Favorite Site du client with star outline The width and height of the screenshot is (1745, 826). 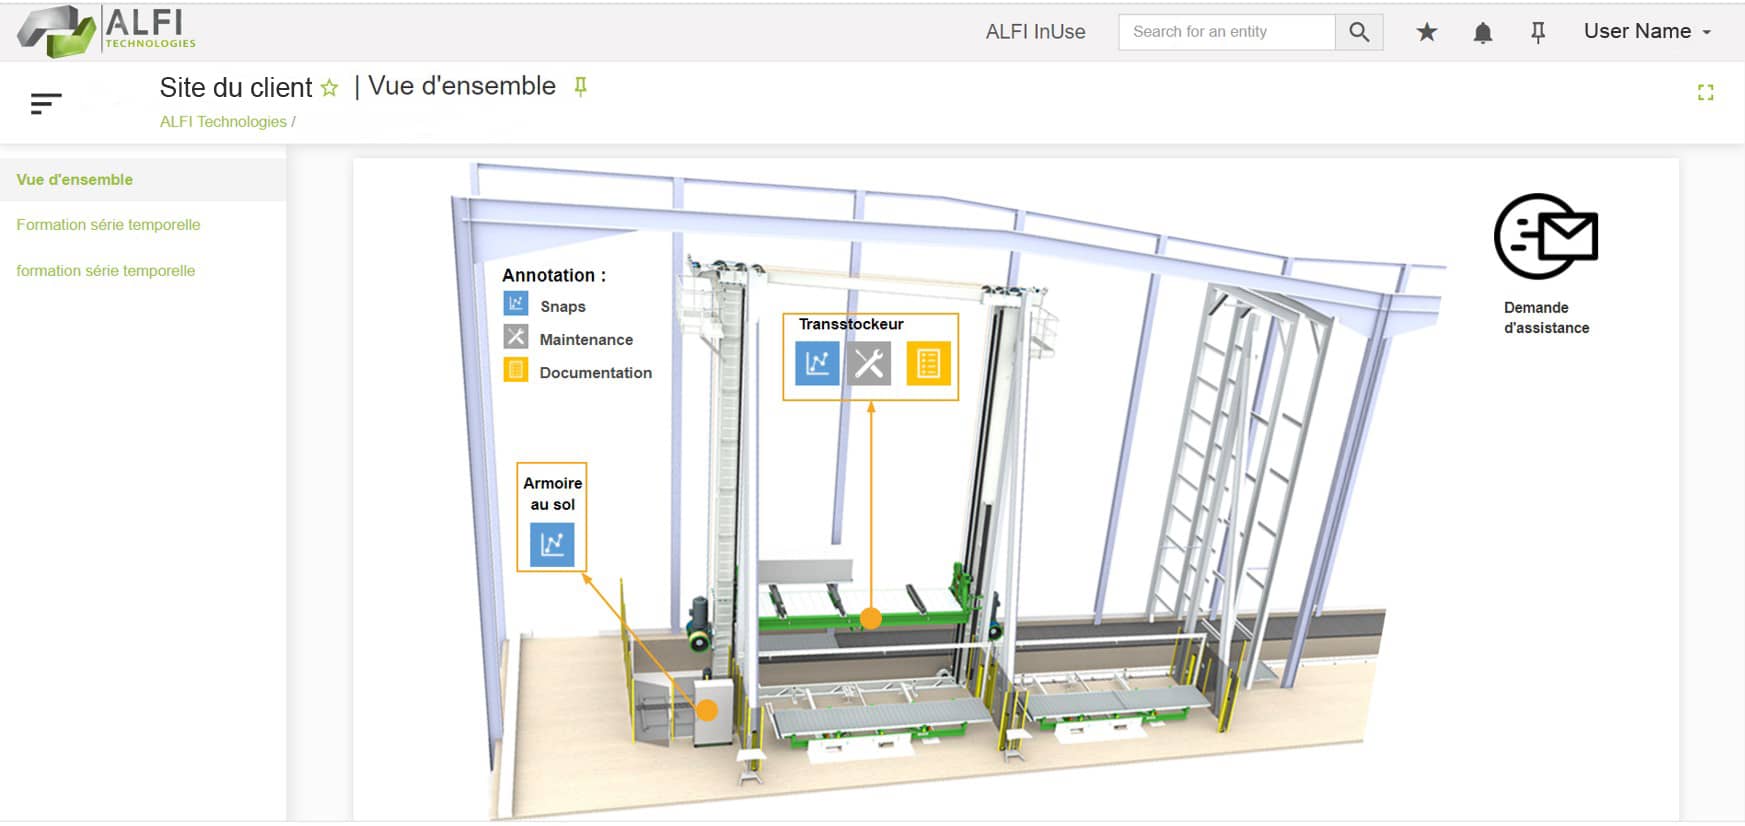pos(329,88)
